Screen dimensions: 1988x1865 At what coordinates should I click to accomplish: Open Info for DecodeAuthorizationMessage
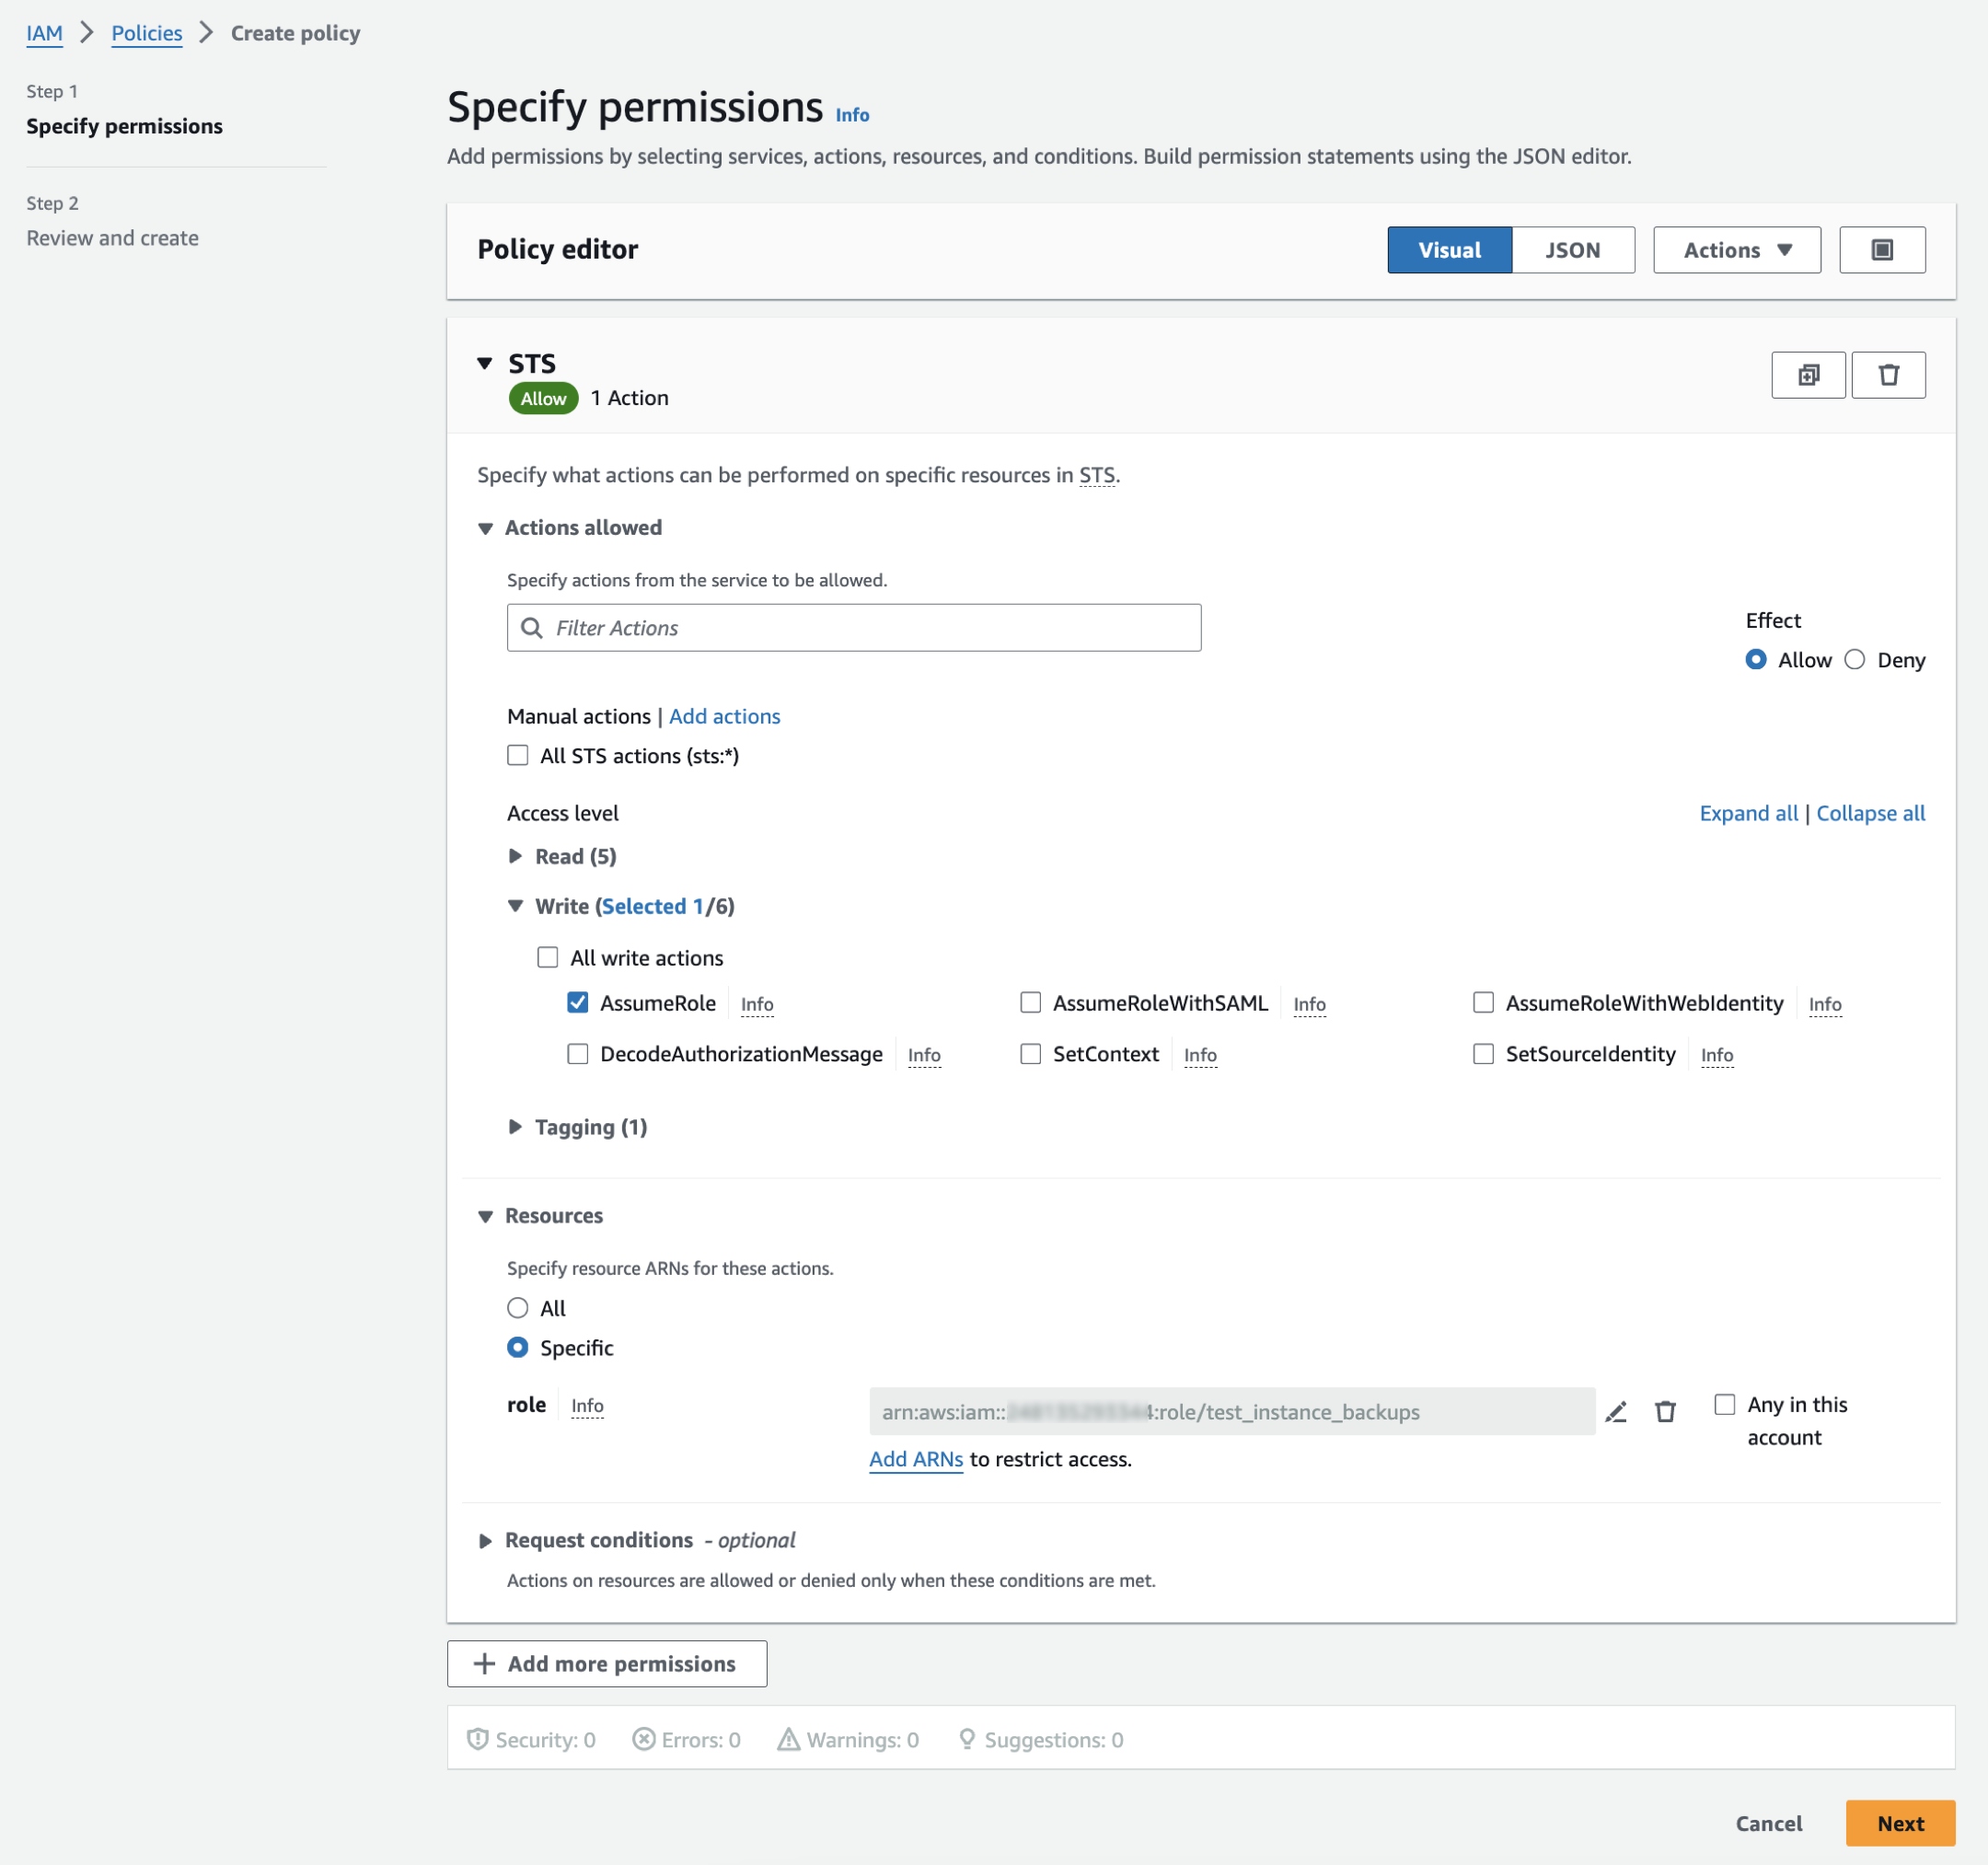(924, 1055)
